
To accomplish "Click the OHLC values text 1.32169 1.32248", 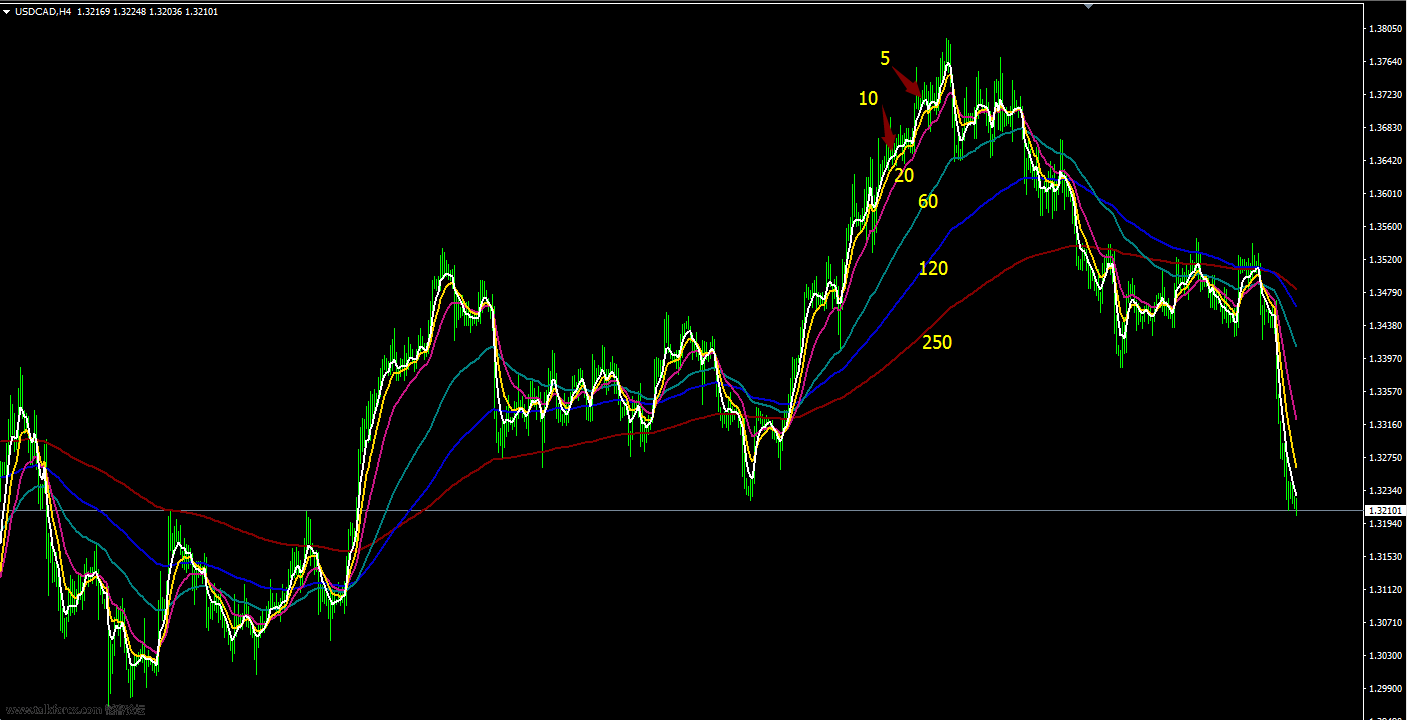I will pyautogui.click(x=110, y=11).
